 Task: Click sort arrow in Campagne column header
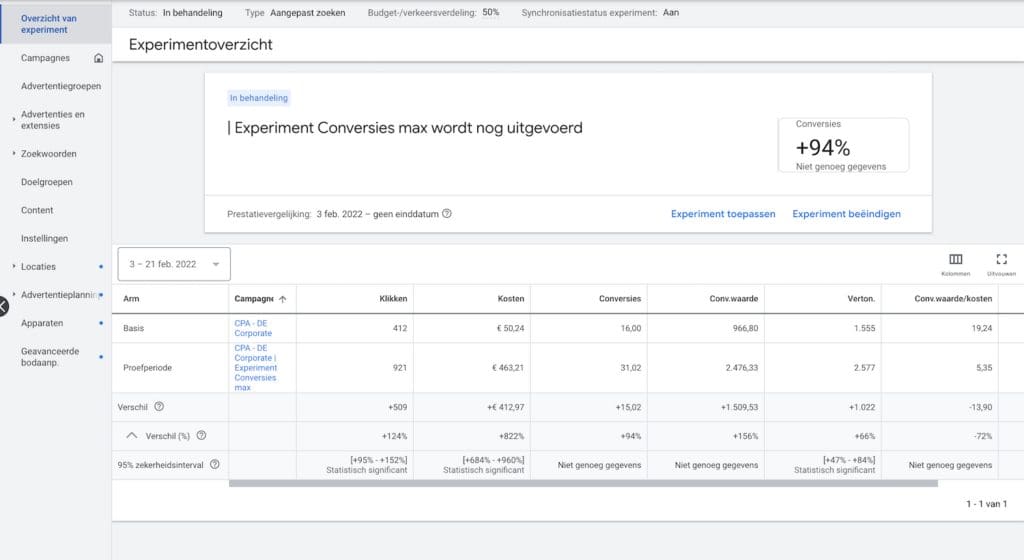283,299
